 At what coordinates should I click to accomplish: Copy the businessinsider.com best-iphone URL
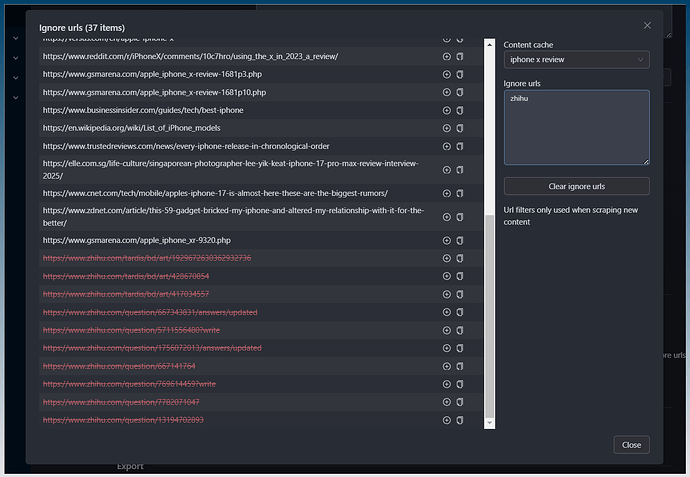tap(460, 110)
